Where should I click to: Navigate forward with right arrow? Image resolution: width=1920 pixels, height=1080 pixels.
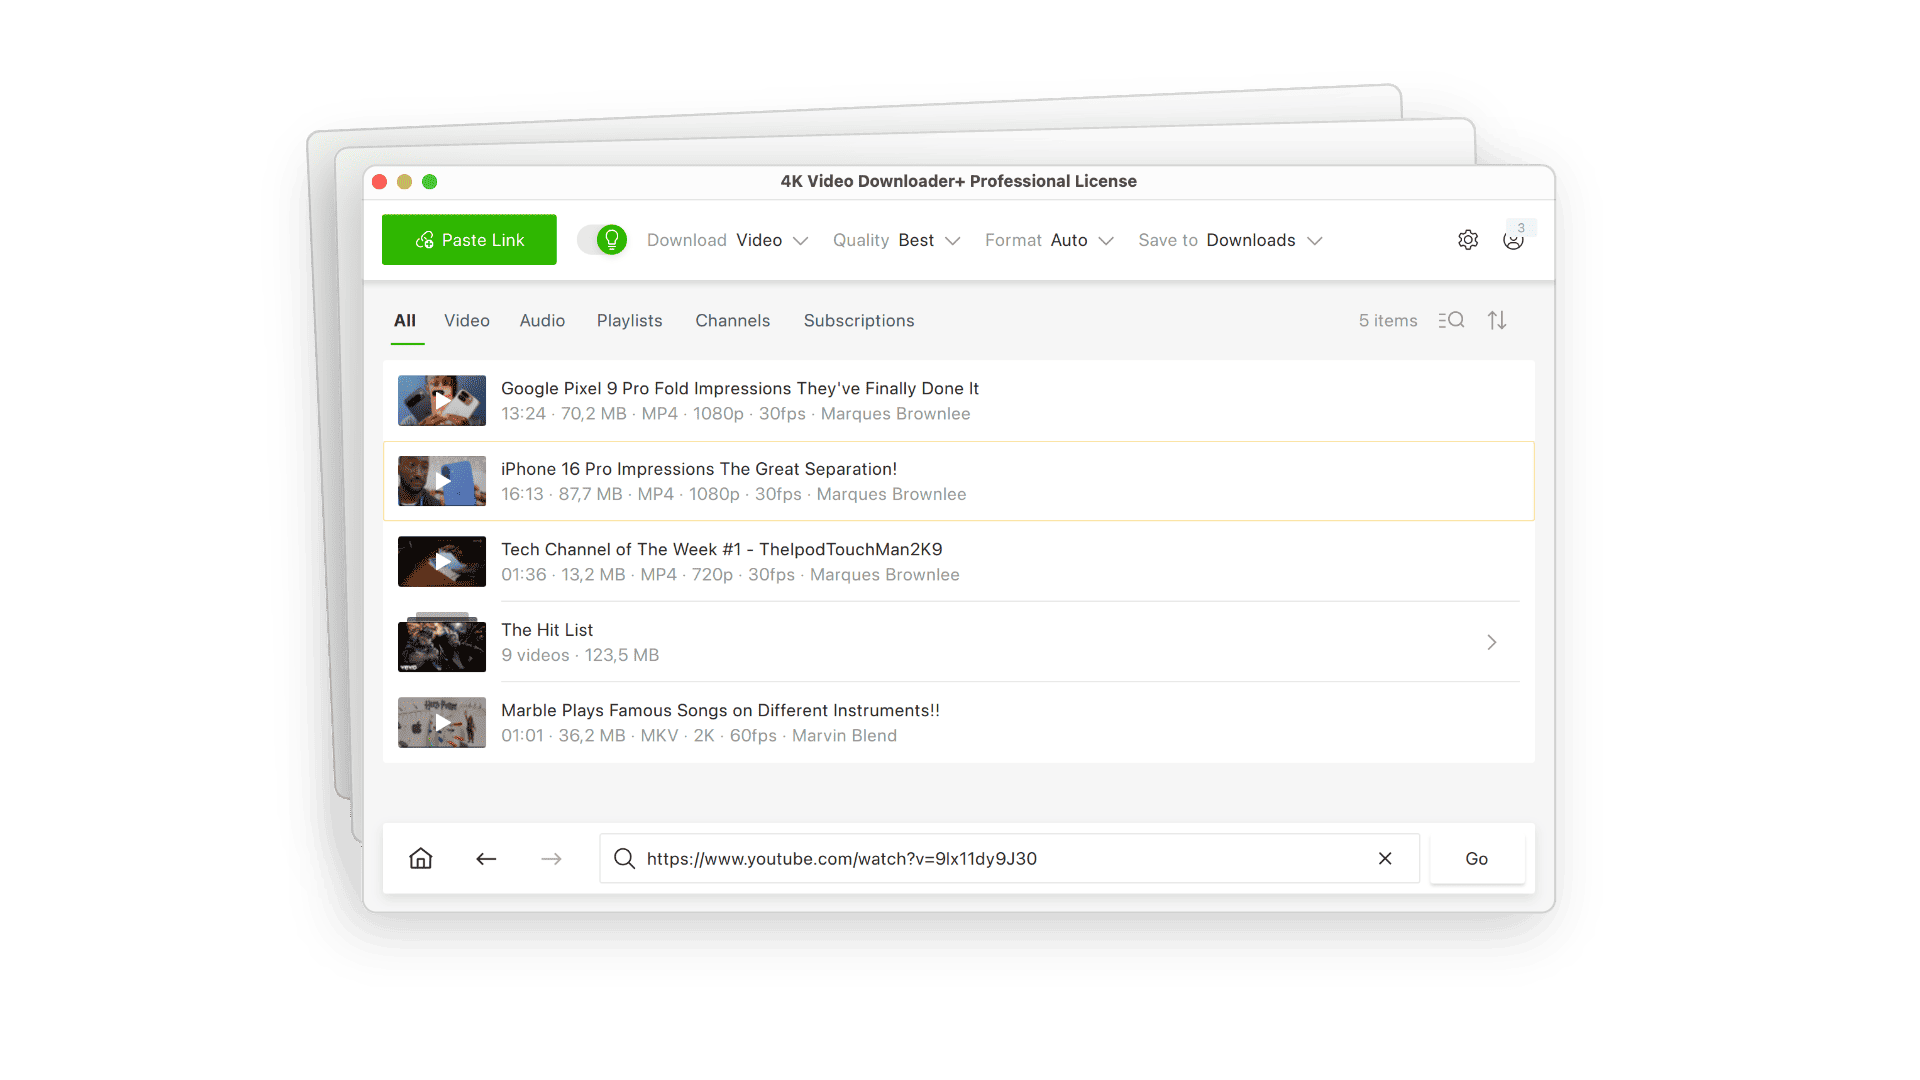pyautogui.click(x=551, y=858)
